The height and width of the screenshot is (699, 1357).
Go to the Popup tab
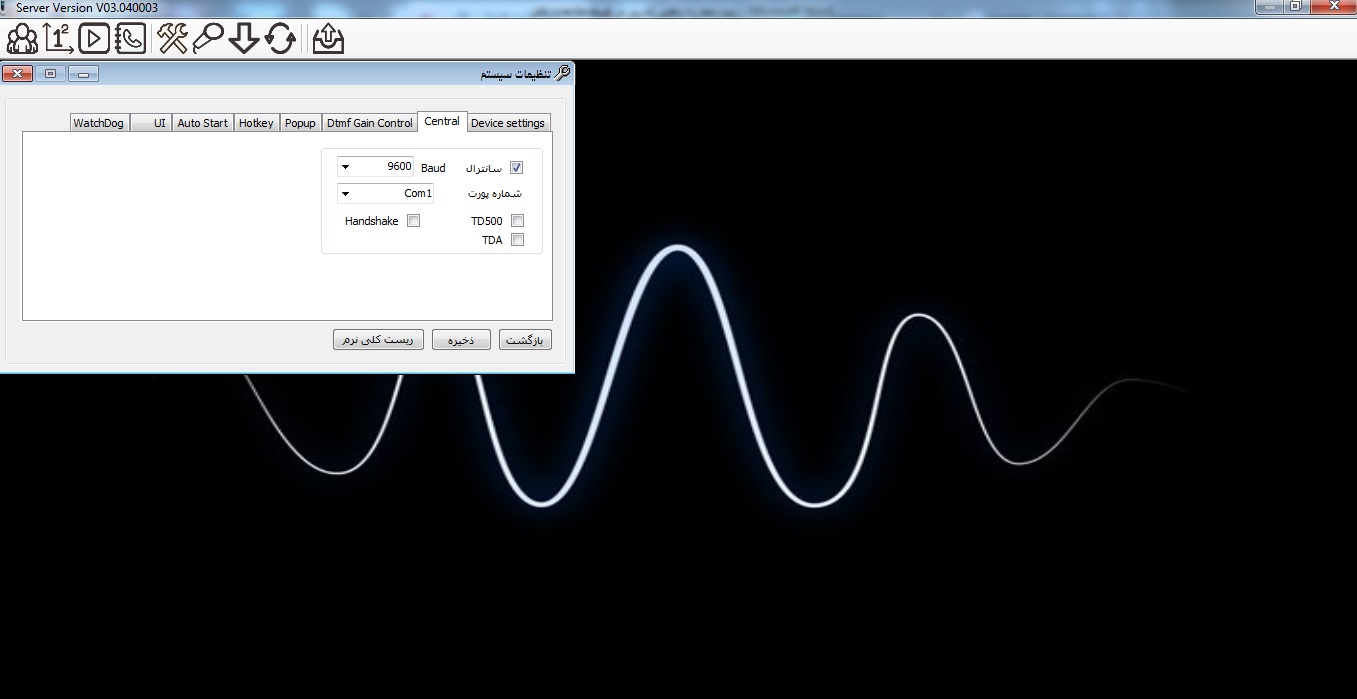pos(300,123)
